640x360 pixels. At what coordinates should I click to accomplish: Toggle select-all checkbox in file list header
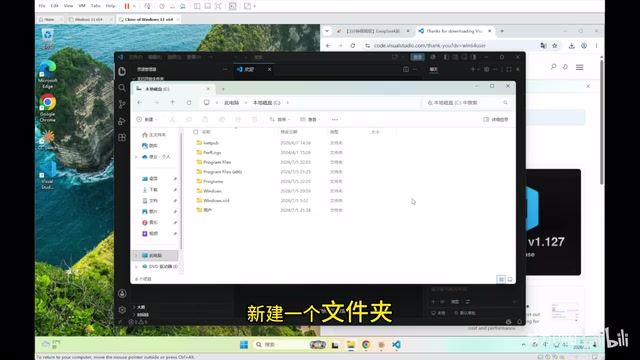click(196, 132)
